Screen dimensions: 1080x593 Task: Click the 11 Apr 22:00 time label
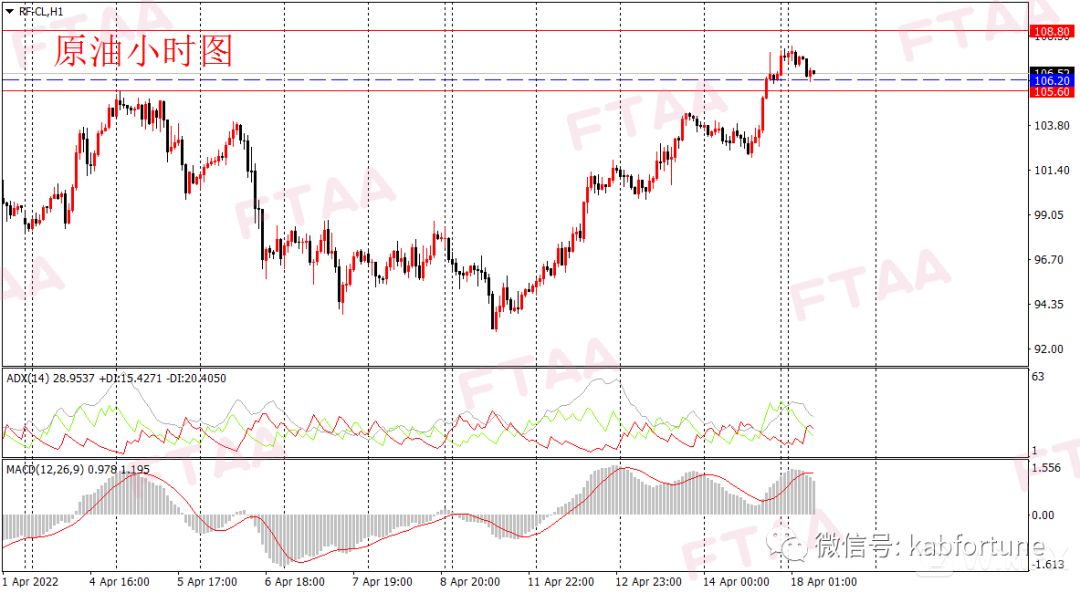(560, 581)
